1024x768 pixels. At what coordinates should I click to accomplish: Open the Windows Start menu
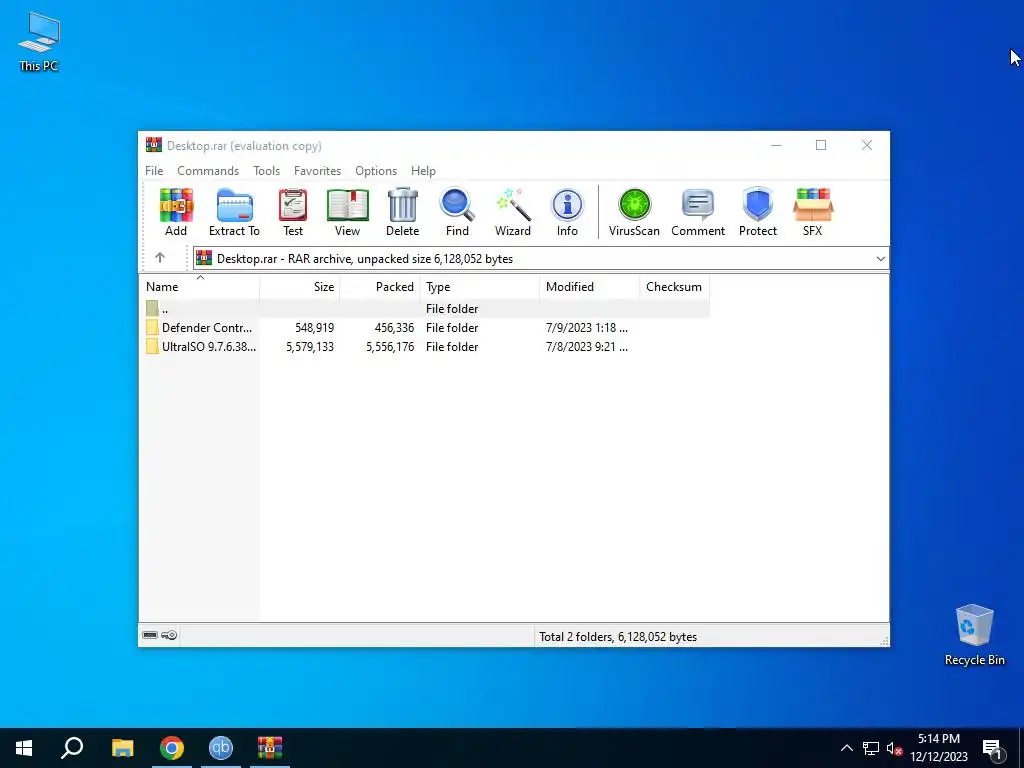(24, 748)
